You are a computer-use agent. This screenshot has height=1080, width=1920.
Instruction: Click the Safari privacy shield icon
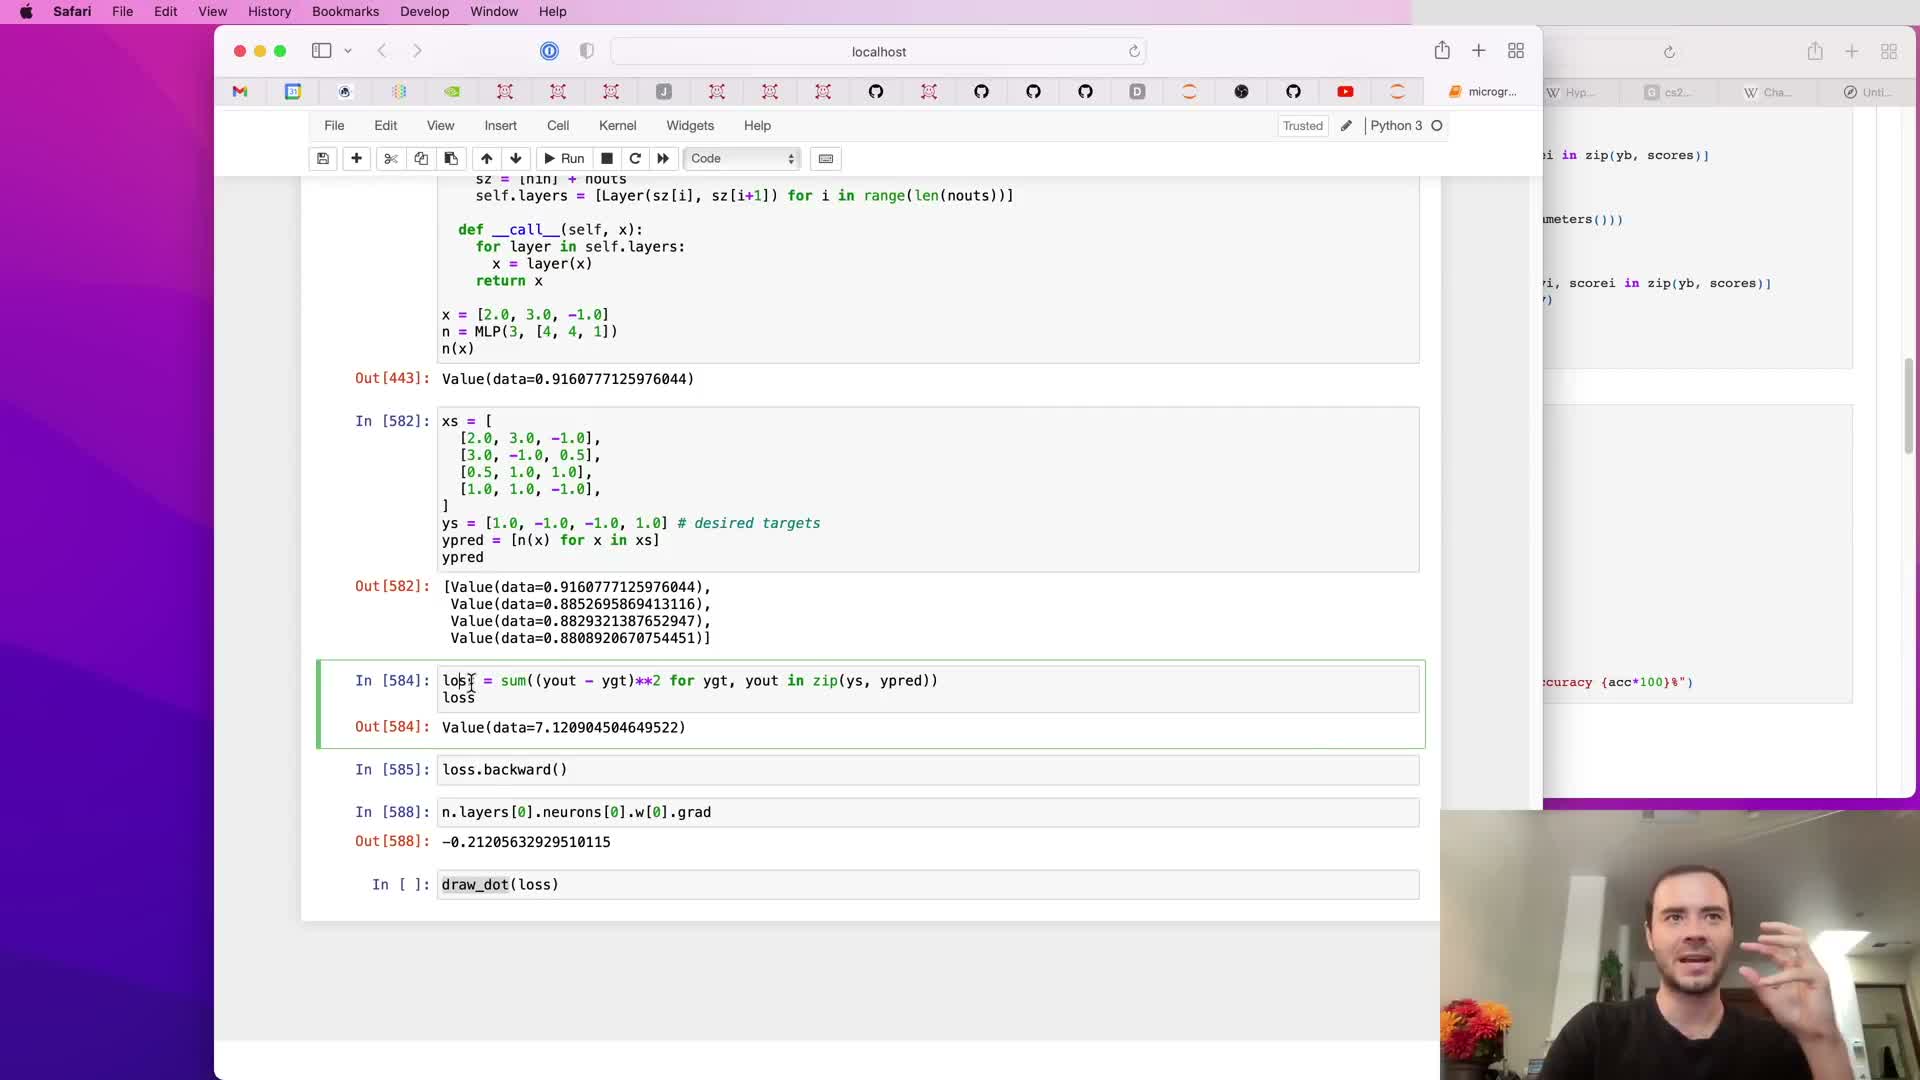(587, 51)
